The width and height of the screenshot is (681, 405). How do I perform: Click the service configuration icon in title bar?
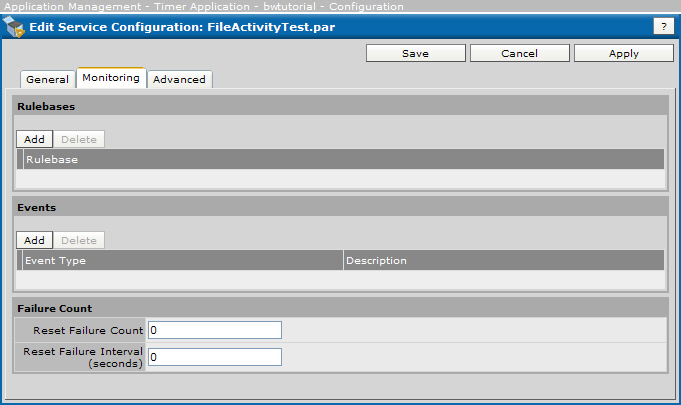coord(15,27)
